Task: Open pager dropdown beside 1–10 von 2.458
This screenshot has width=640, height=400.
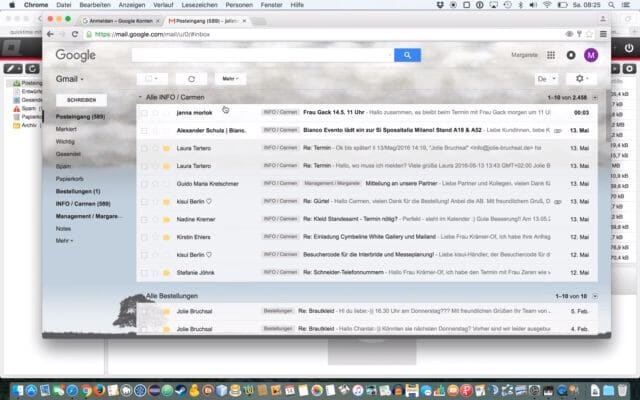Action: click(595, 98)
